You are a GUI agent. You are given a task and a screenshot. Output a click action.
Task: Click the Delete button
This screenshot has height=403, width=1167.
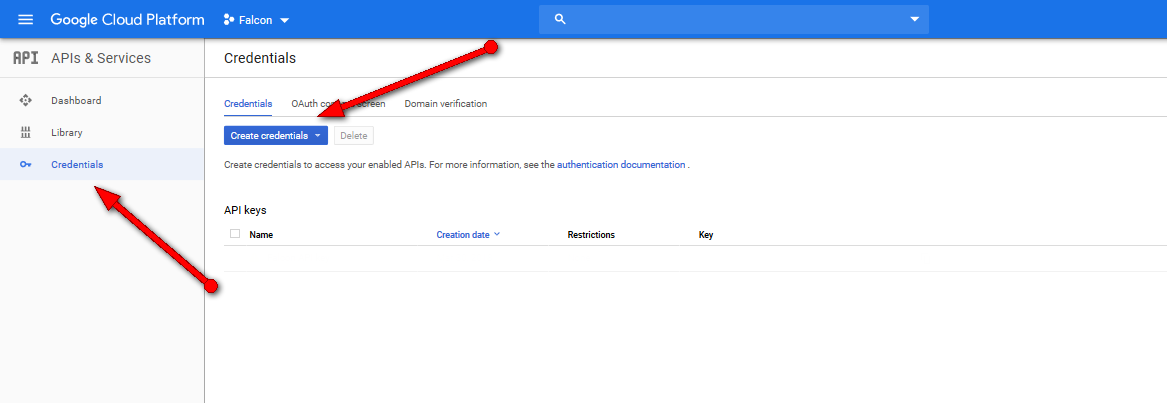(354, 136)
